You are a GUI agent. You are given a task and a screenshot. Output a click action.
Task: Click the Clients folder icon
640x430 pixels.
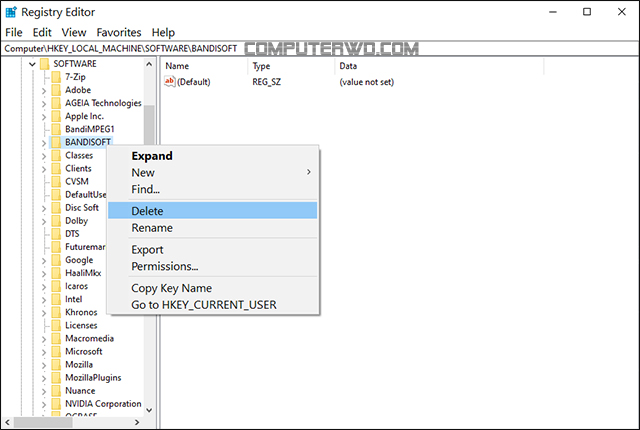[56, 168]
